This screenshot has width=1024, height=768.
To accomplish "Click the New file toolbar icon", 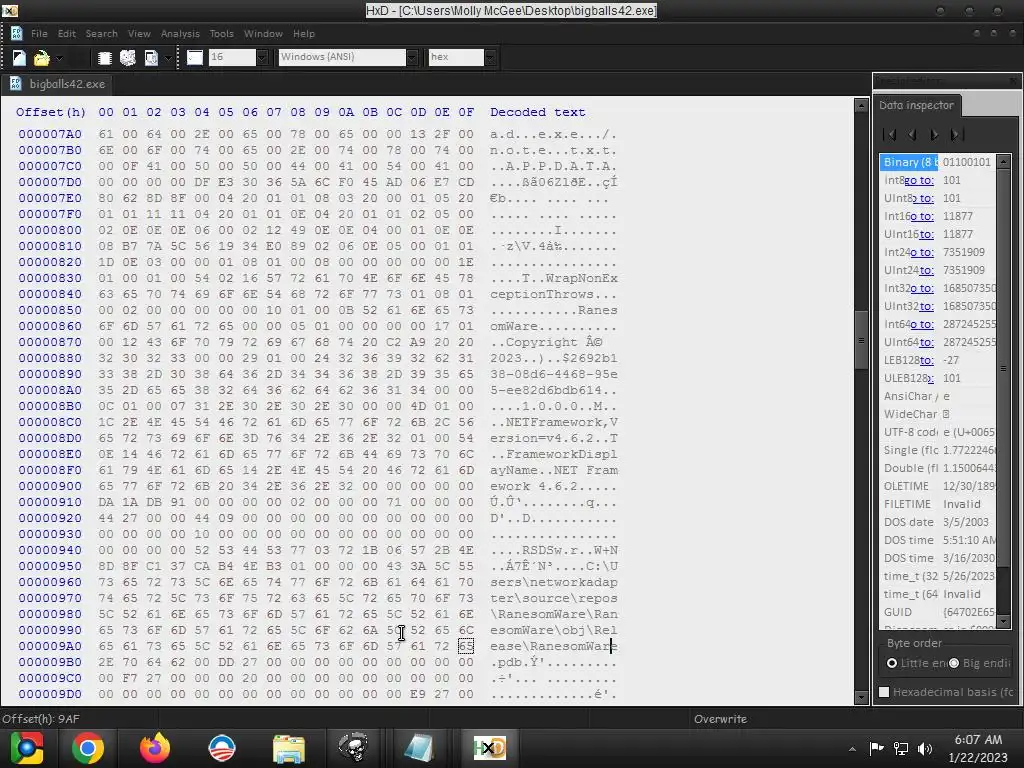I will [x=19, y=57].
